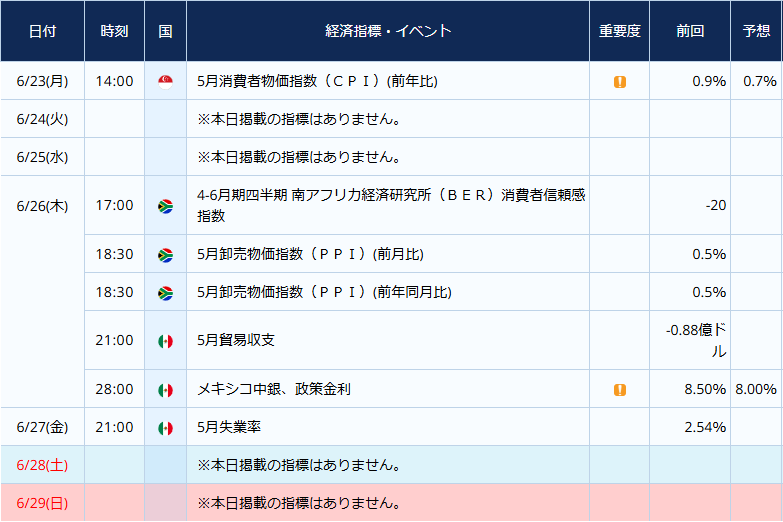
Task: Click the time 17:00
Action: (x=114, y=205)
